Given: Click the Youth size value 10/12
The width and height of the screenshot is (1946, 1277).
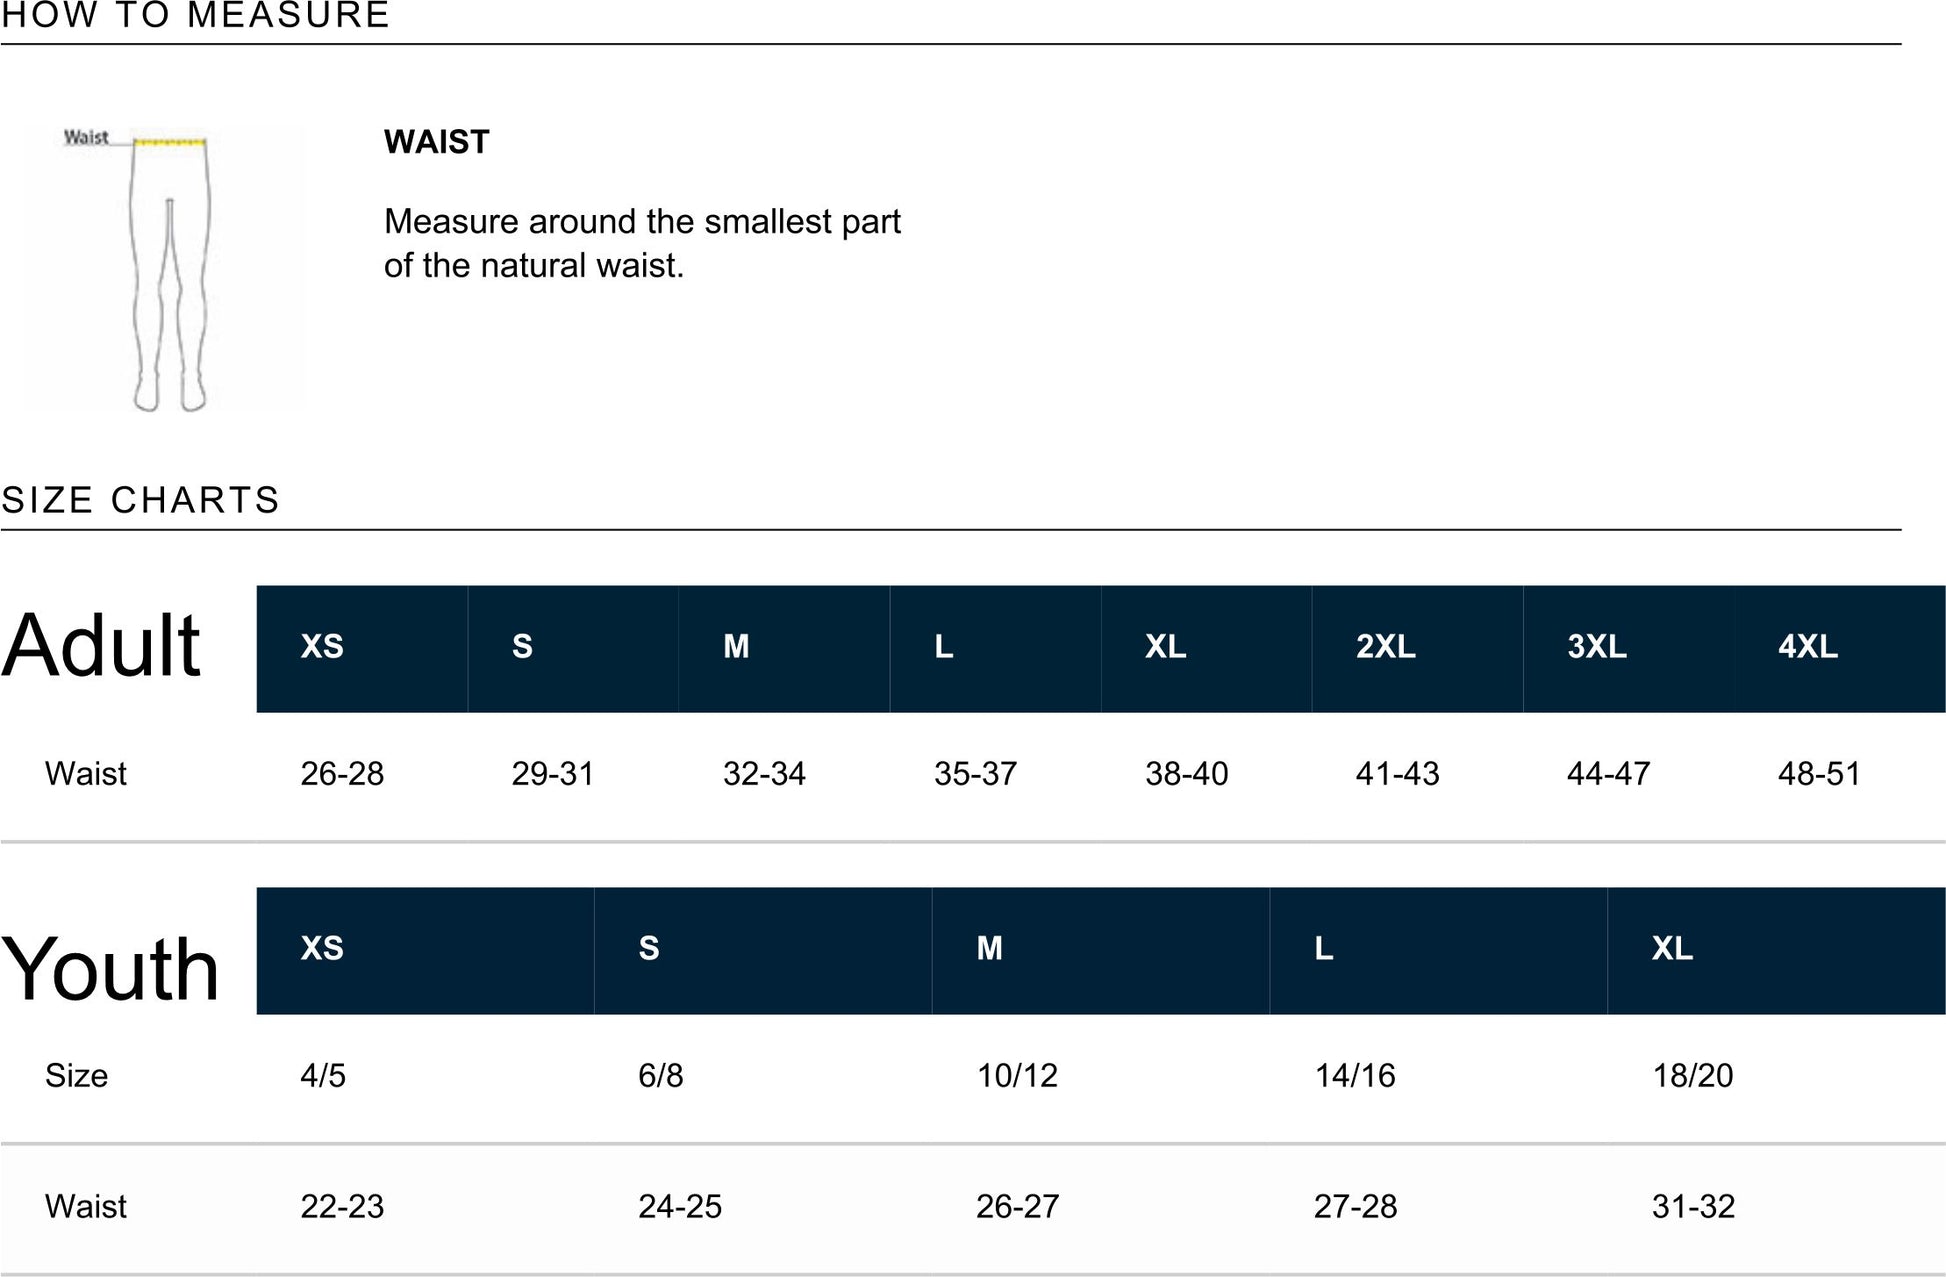Looking at the screenshot, I should [x=1016, y=1076].
